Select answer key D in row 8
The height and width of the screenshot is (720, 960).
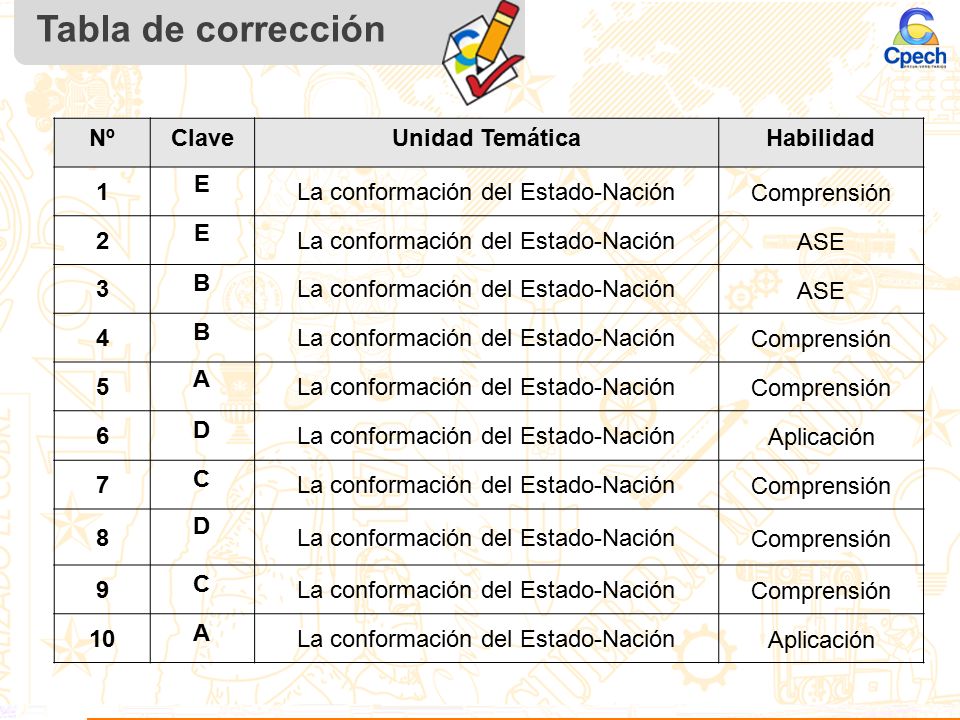click(202, 527)
